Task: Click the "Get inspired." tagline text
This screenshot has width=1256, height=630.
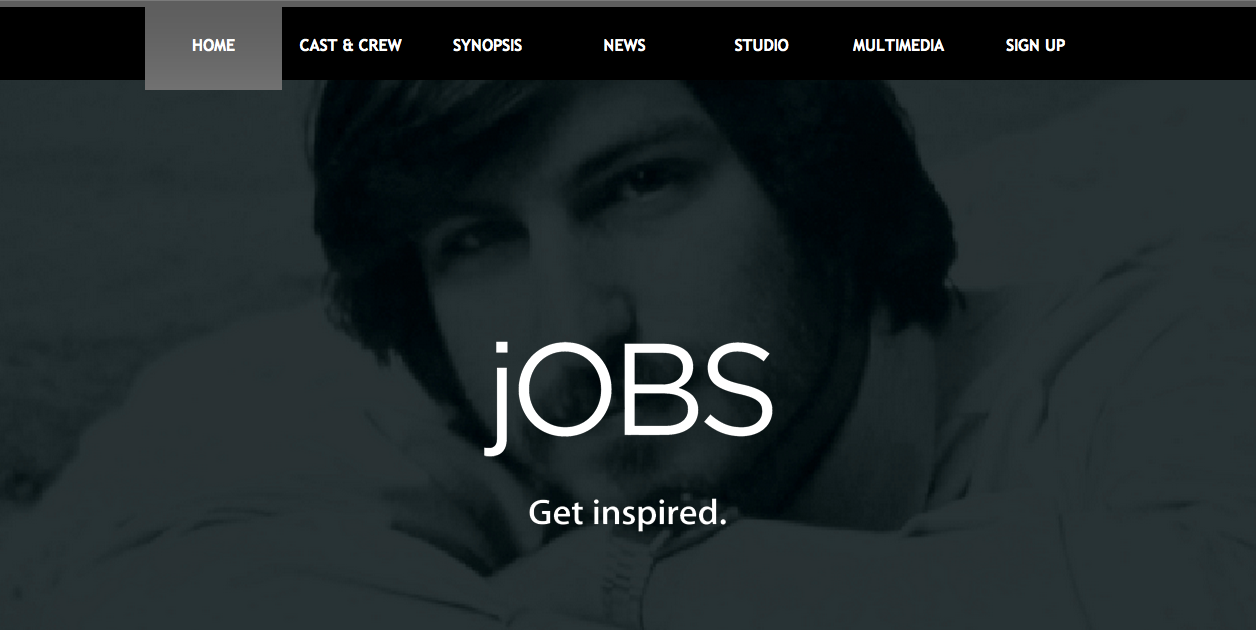Action: (627, 513)
